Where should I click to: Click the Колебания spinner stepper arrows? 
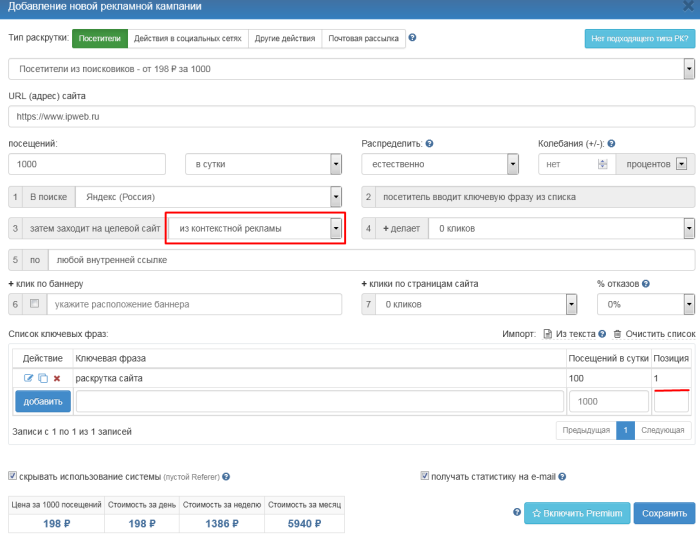pyautogui.click(x=602, y=164)
